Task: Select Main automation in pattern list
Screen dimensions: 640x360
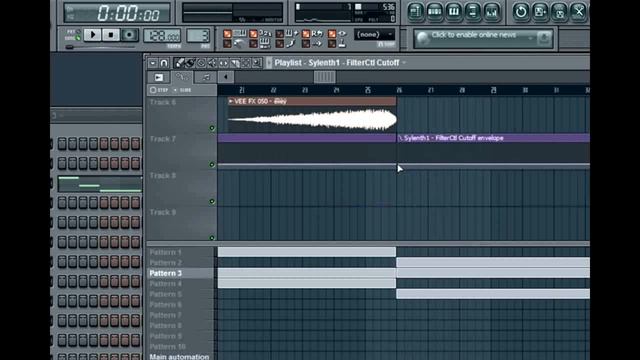Action: click(x=180, y=356)
